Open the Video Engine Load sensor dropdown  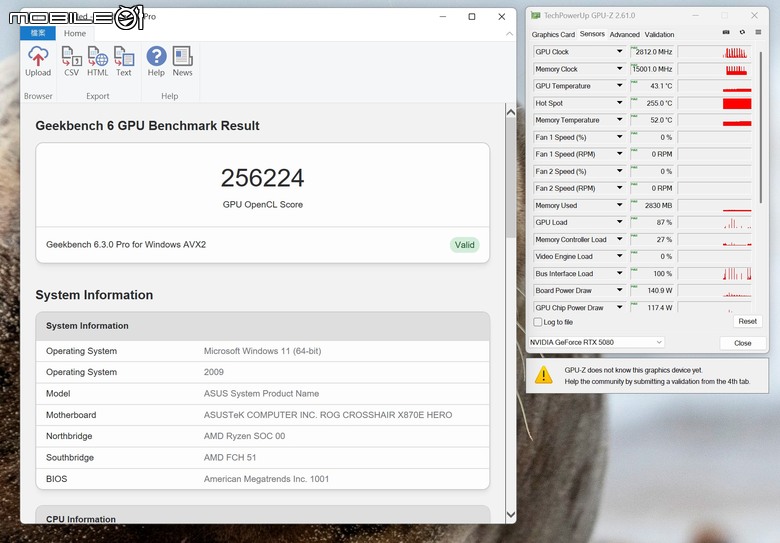coord(619,256)
